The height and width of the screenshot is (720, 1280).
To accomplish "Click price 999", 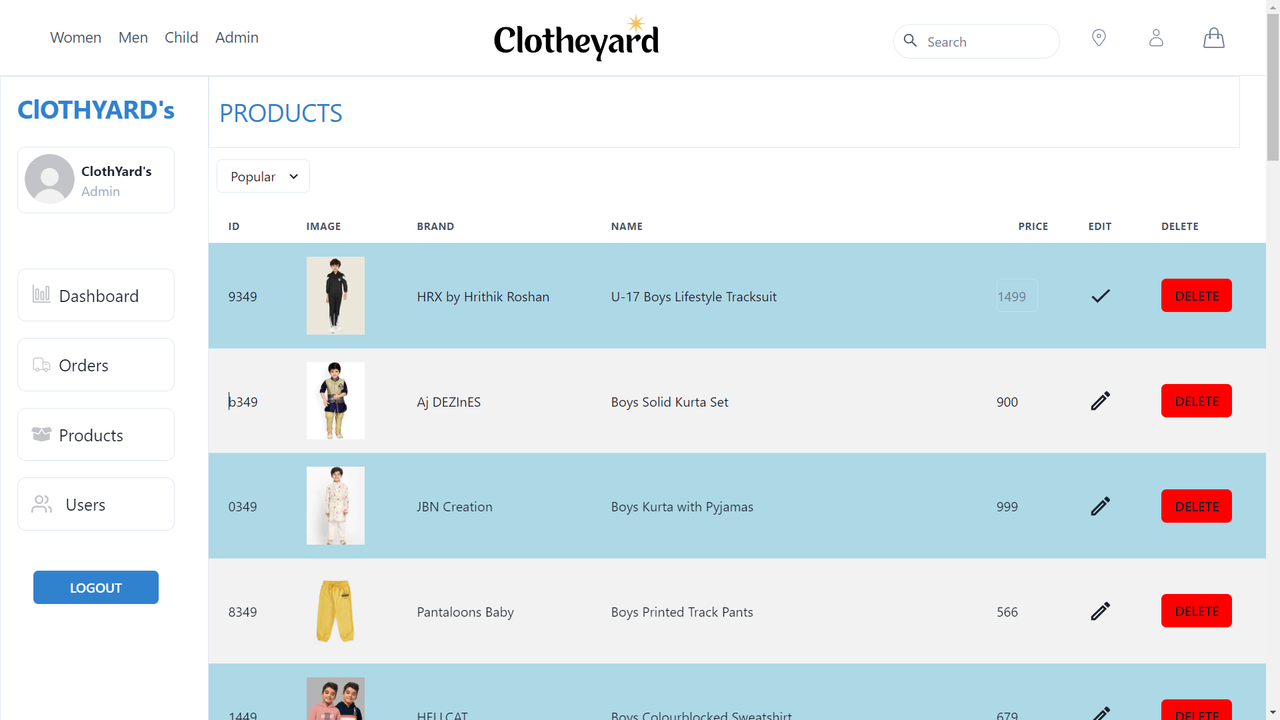I will click(1007, 506).
